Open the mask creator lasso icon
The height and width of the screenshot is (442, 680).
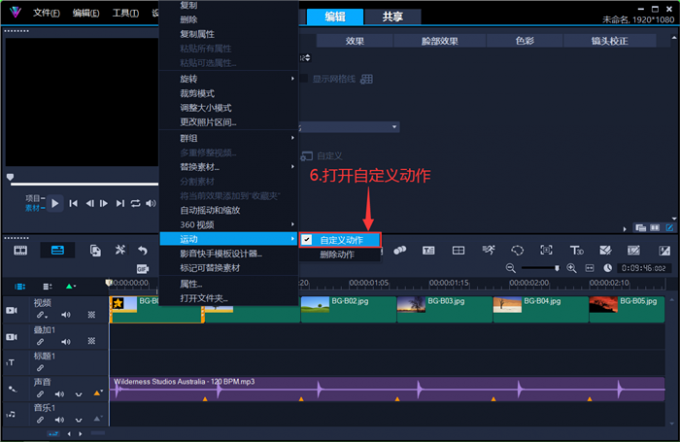[517, 250]
